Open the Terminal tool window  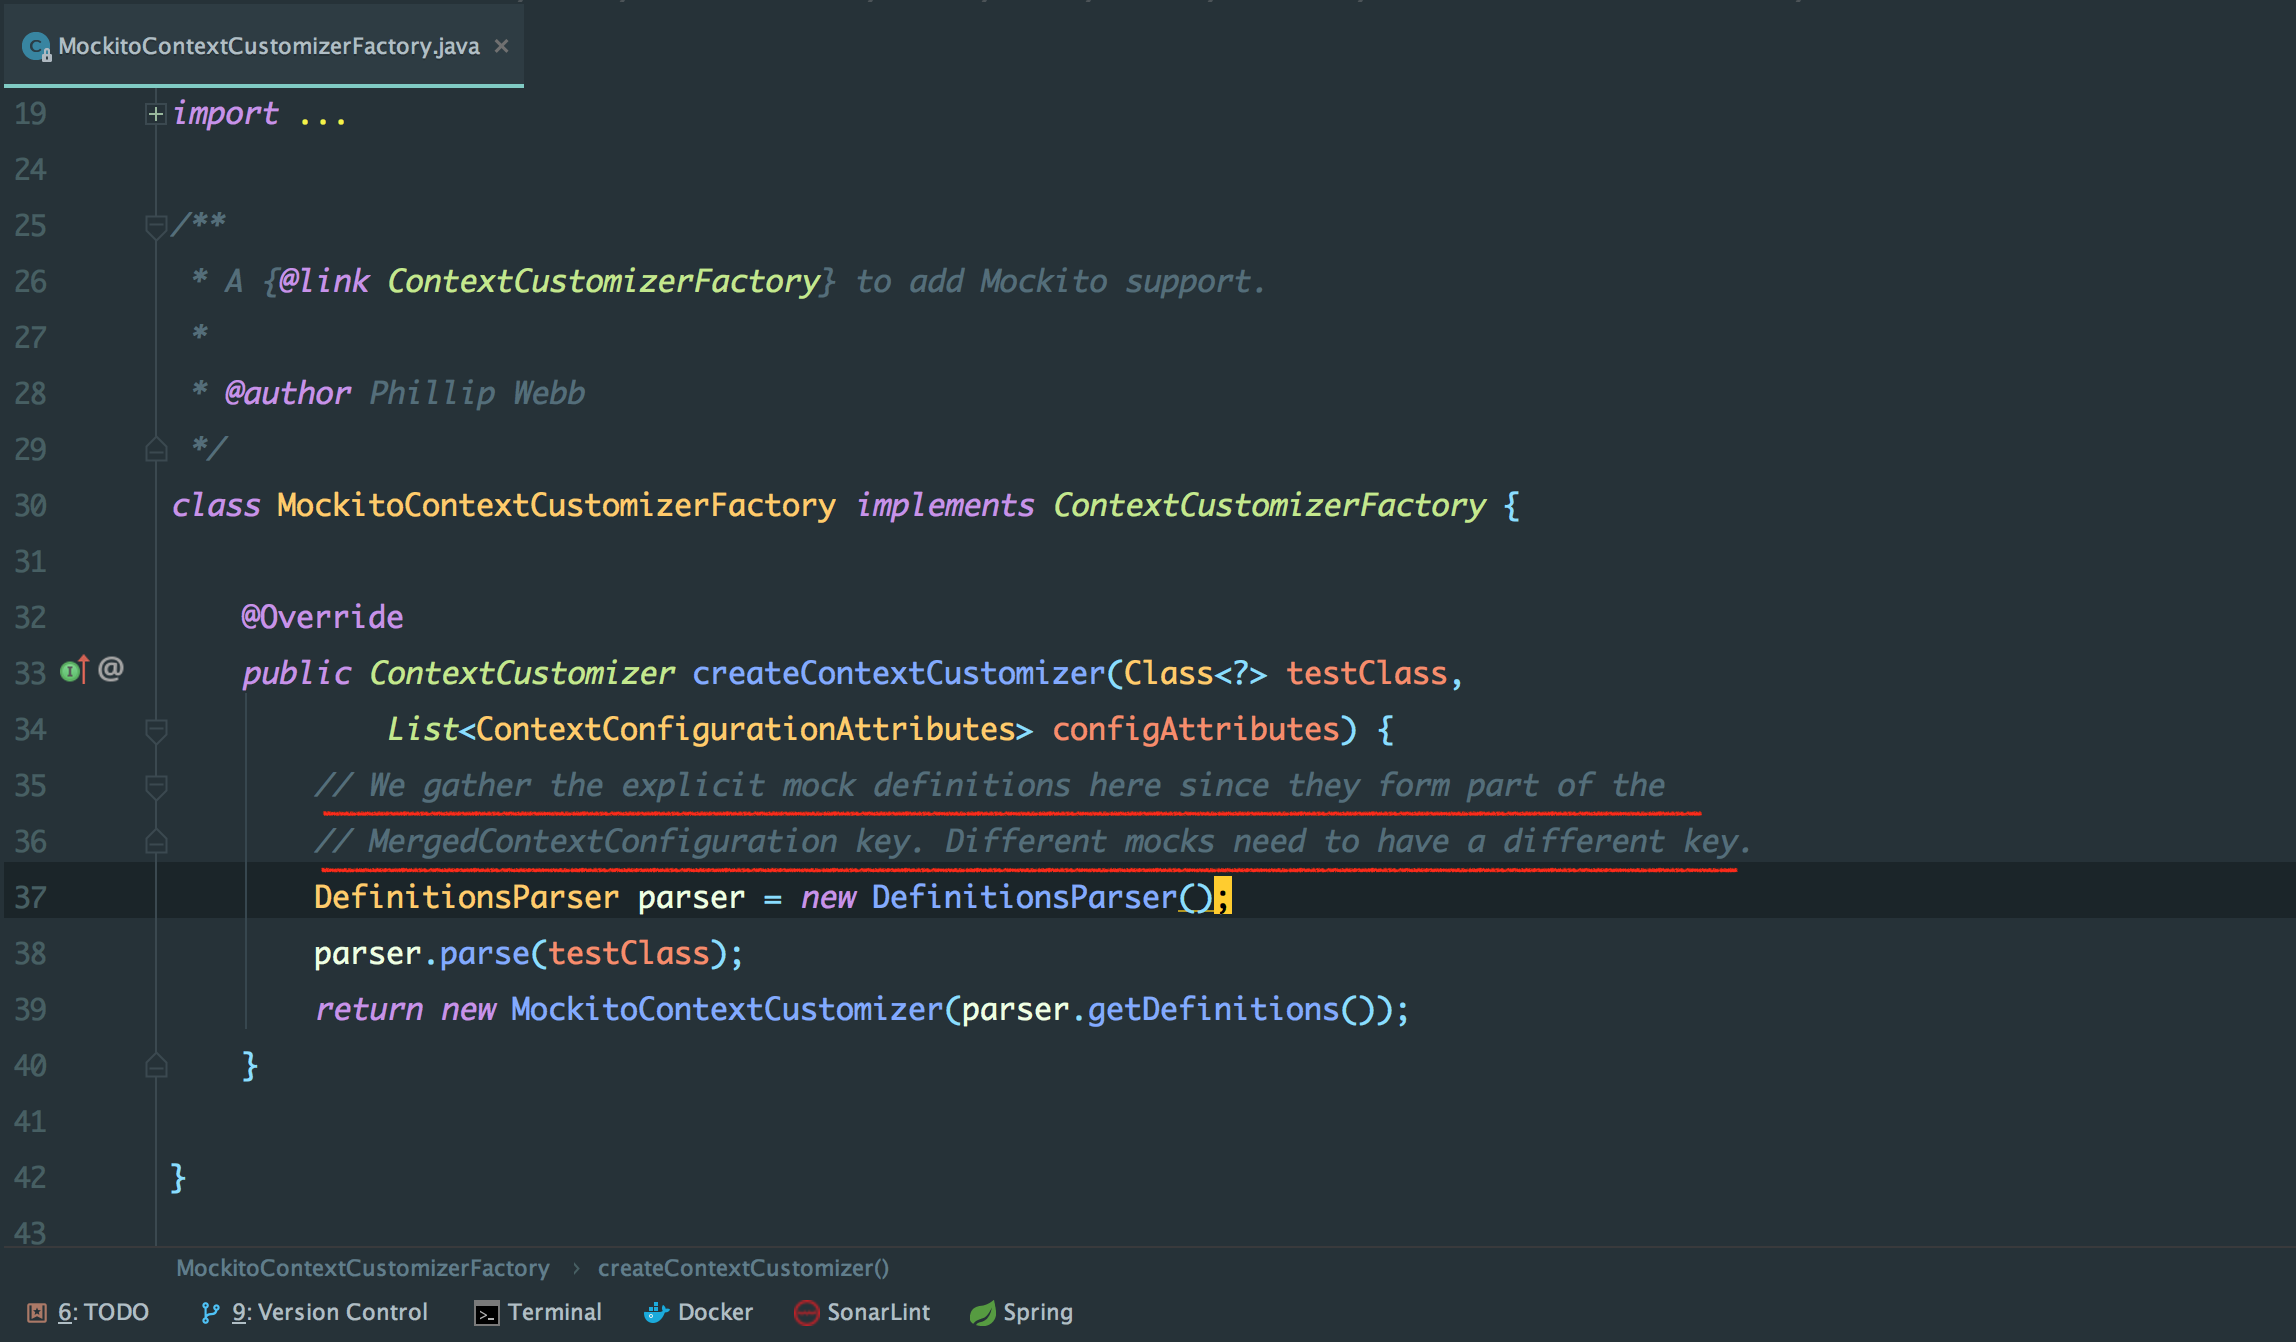pyautogui.click(x=538, y=1312)
